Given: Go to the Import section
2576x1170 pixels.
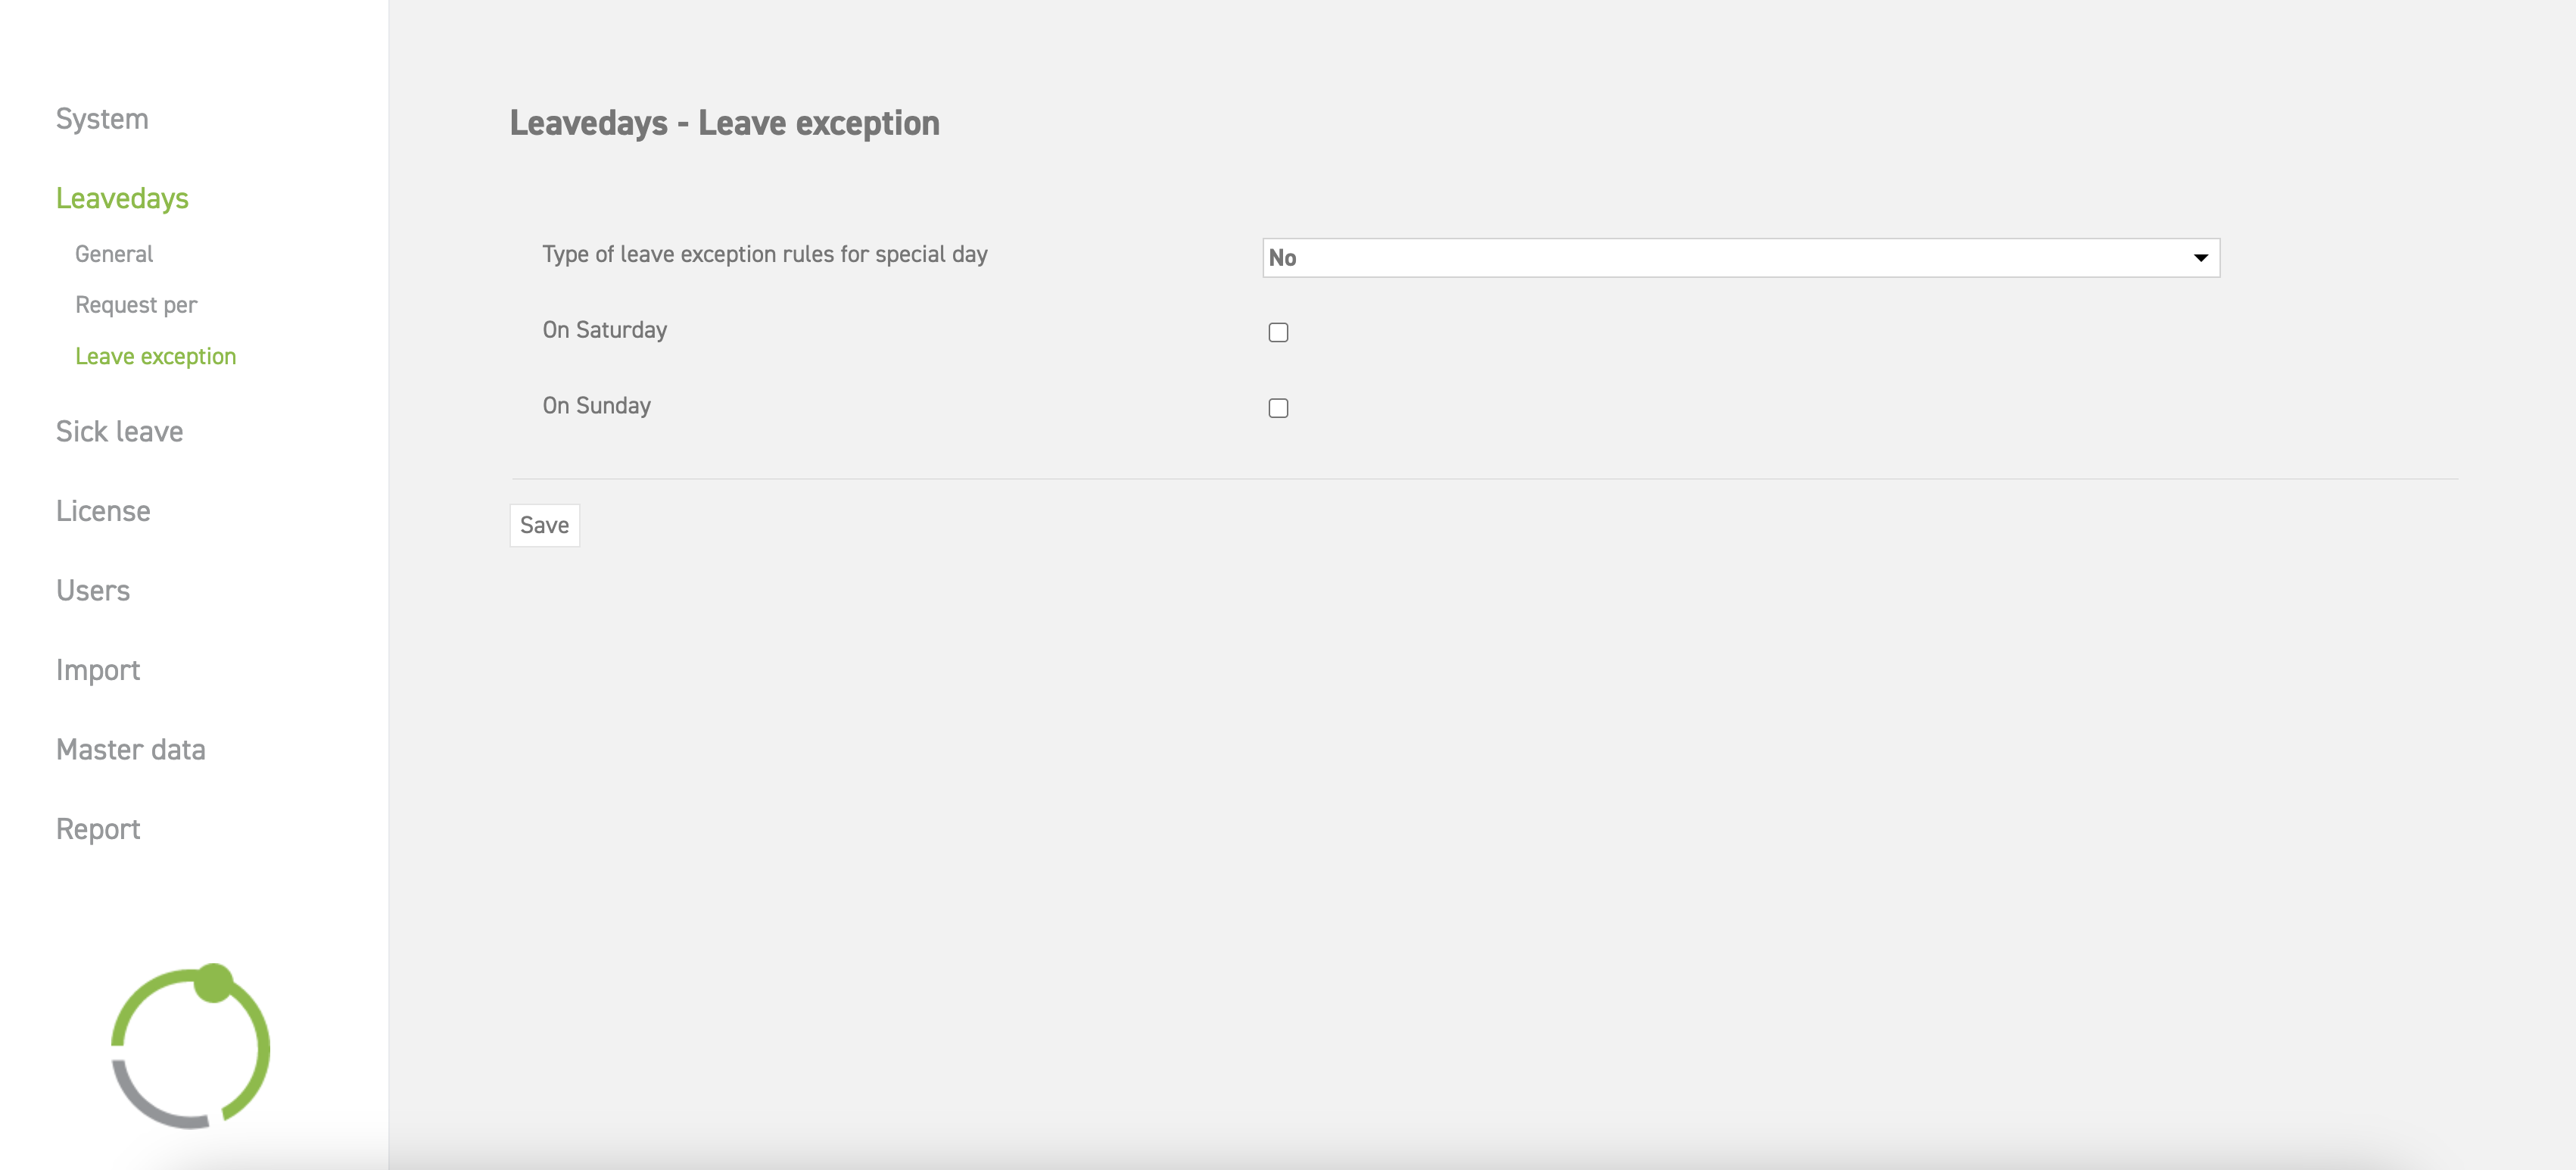Looking at the screenshot, I should tap(98, 670).
